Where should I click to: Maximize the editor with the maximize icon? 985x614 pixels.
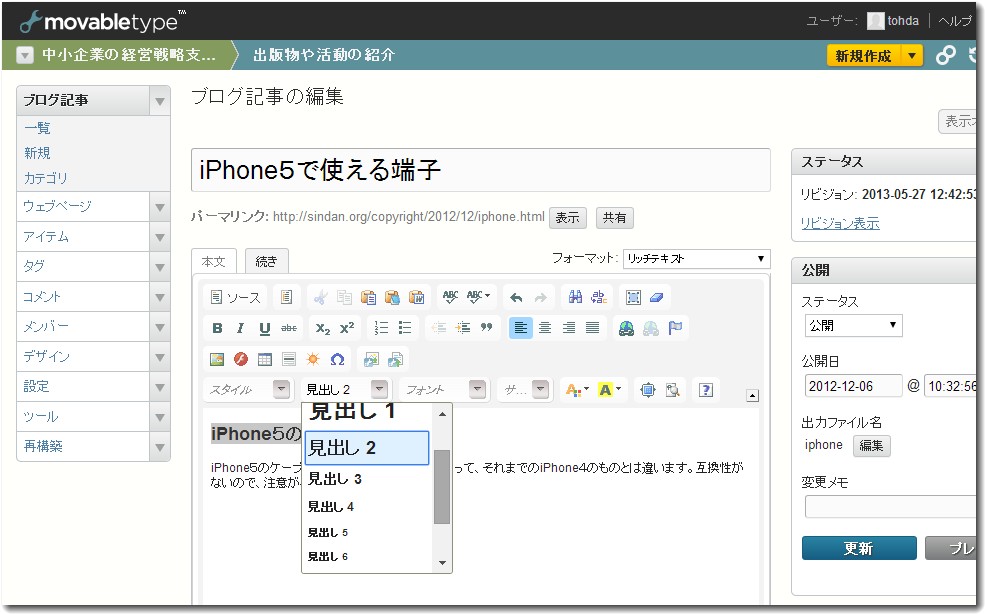point(647,390)
